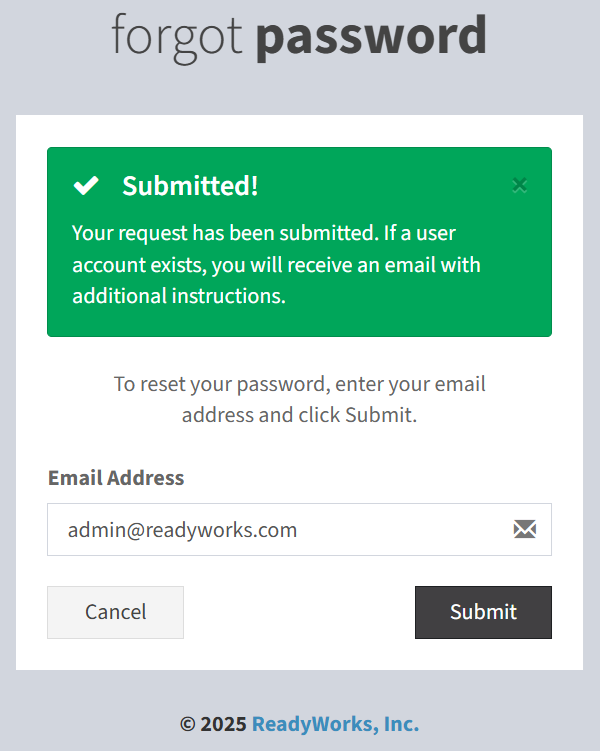
Task: Open the ReadyWorks, Inc. link
Action: (x=335, y=724)
